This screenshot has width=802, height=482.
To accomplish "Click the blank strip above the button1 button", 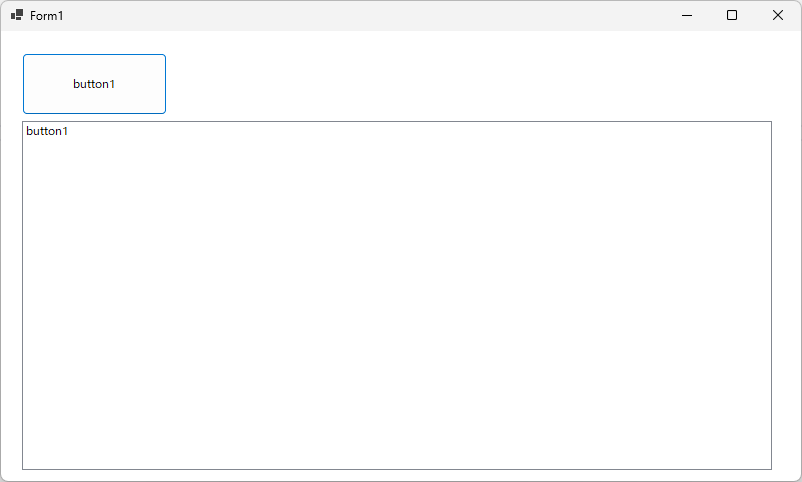I will pyautogui.click(x=94, y=42).
